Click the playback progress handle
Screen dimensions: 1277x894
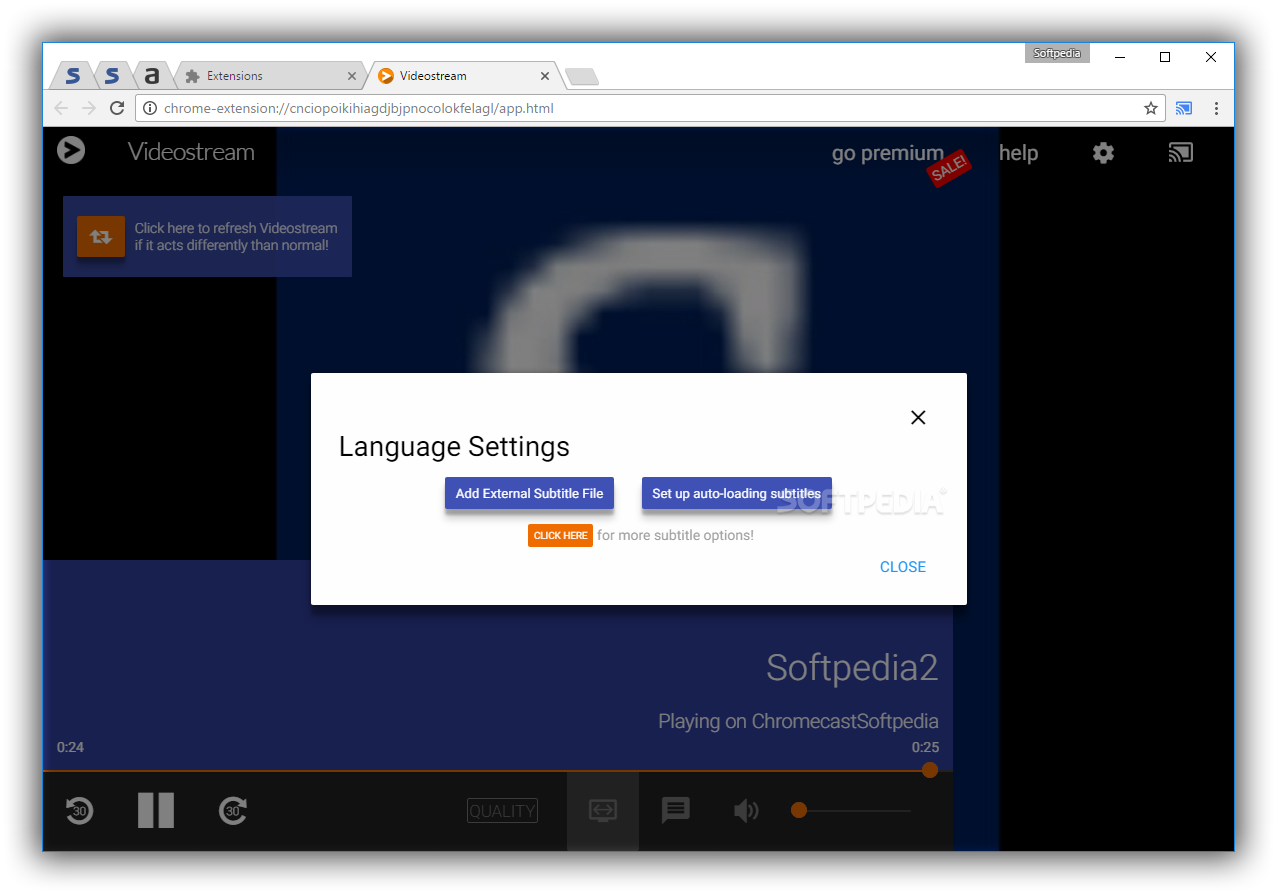930,769
